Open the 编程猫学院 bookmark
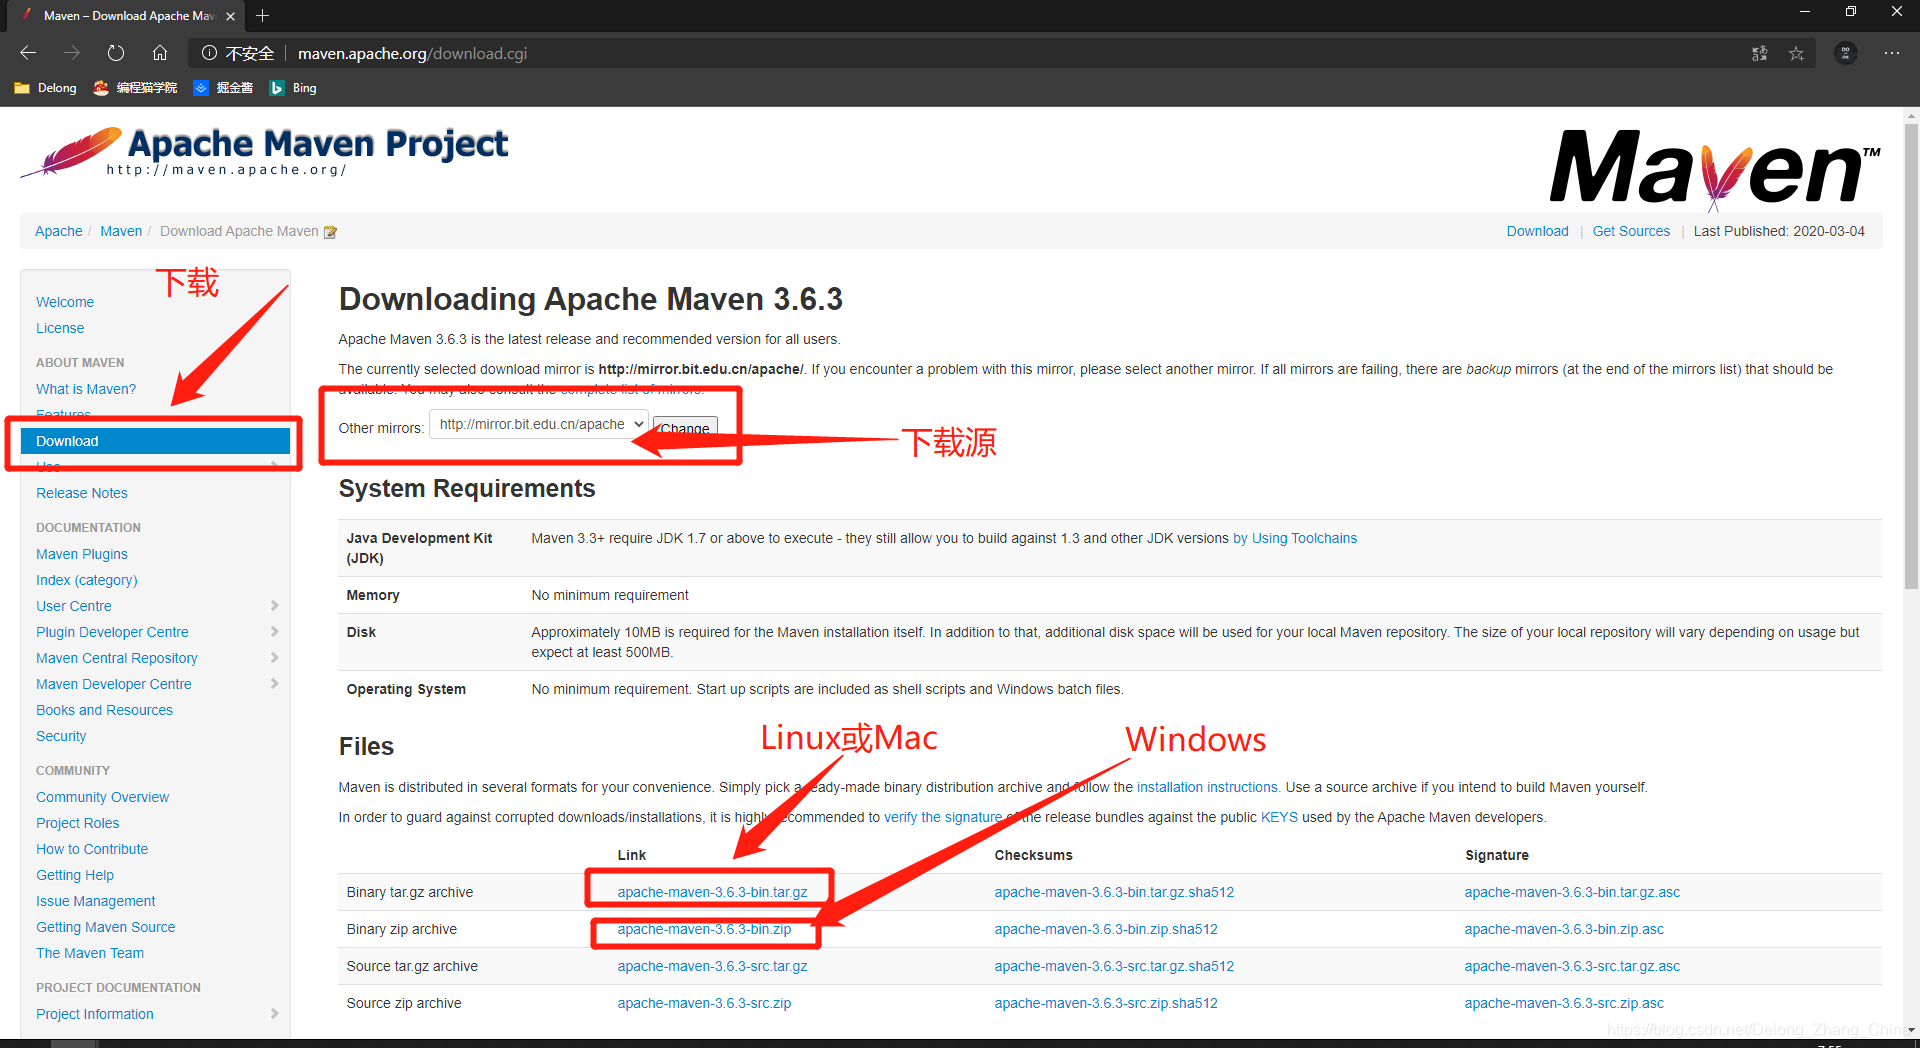 (x=135, y=88)
